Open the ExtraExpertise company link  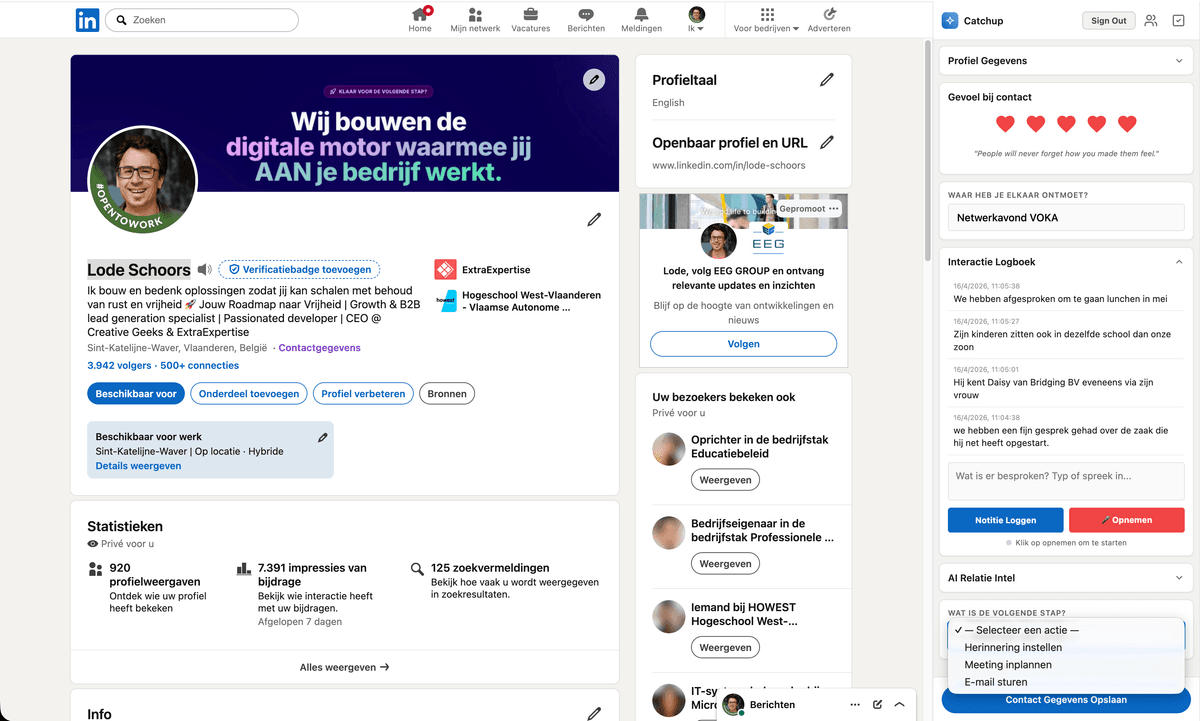pyautogui.click(x=483, y=270)
